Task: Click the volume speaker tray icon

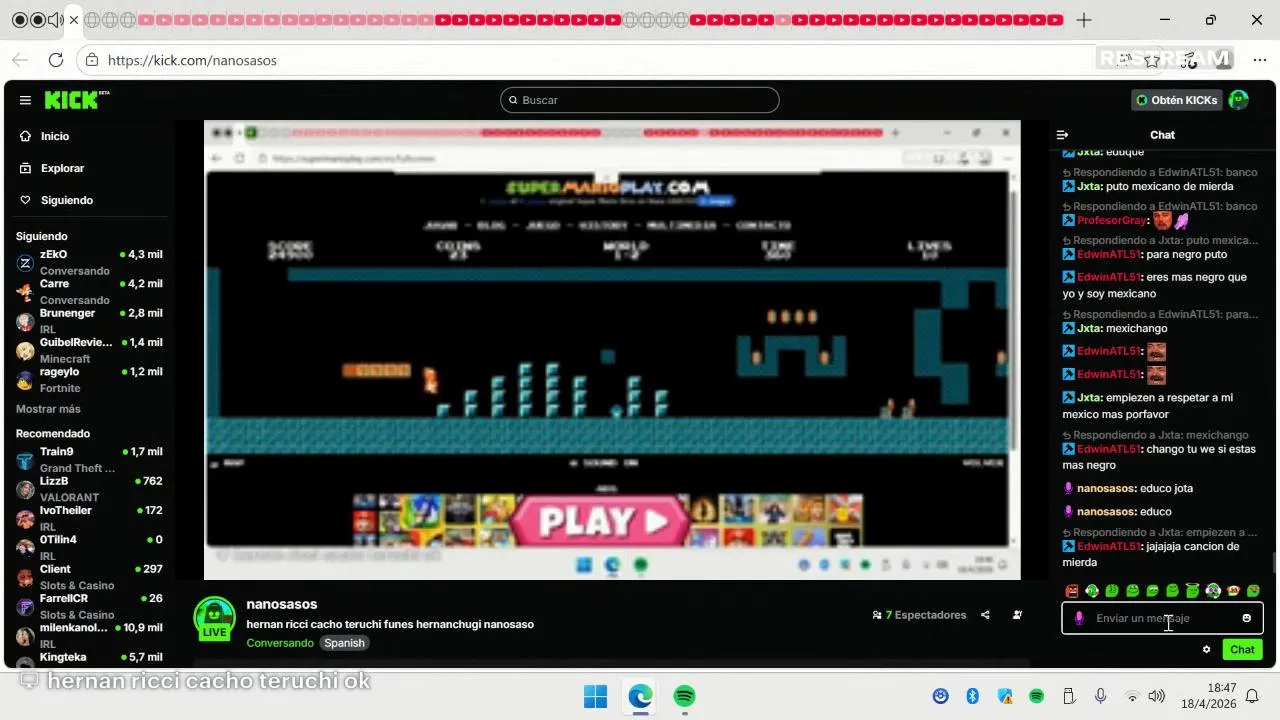Action: [1157, 696]
